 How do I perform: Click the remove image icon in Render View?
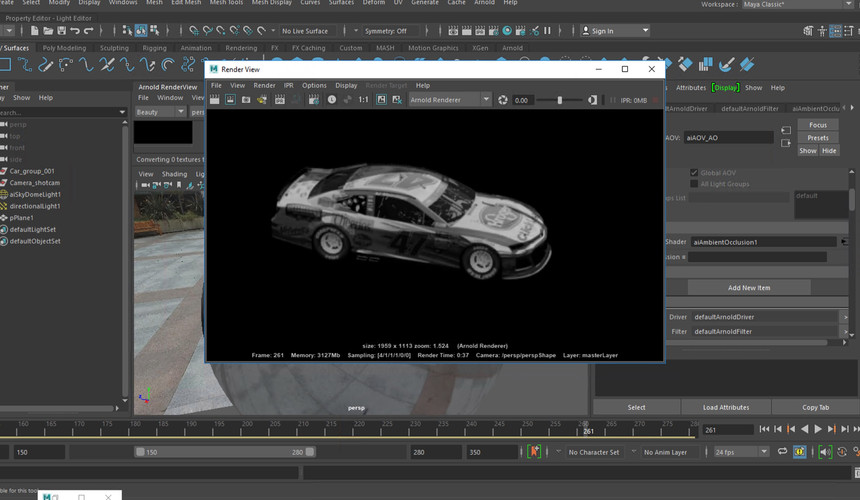point(396,100)
